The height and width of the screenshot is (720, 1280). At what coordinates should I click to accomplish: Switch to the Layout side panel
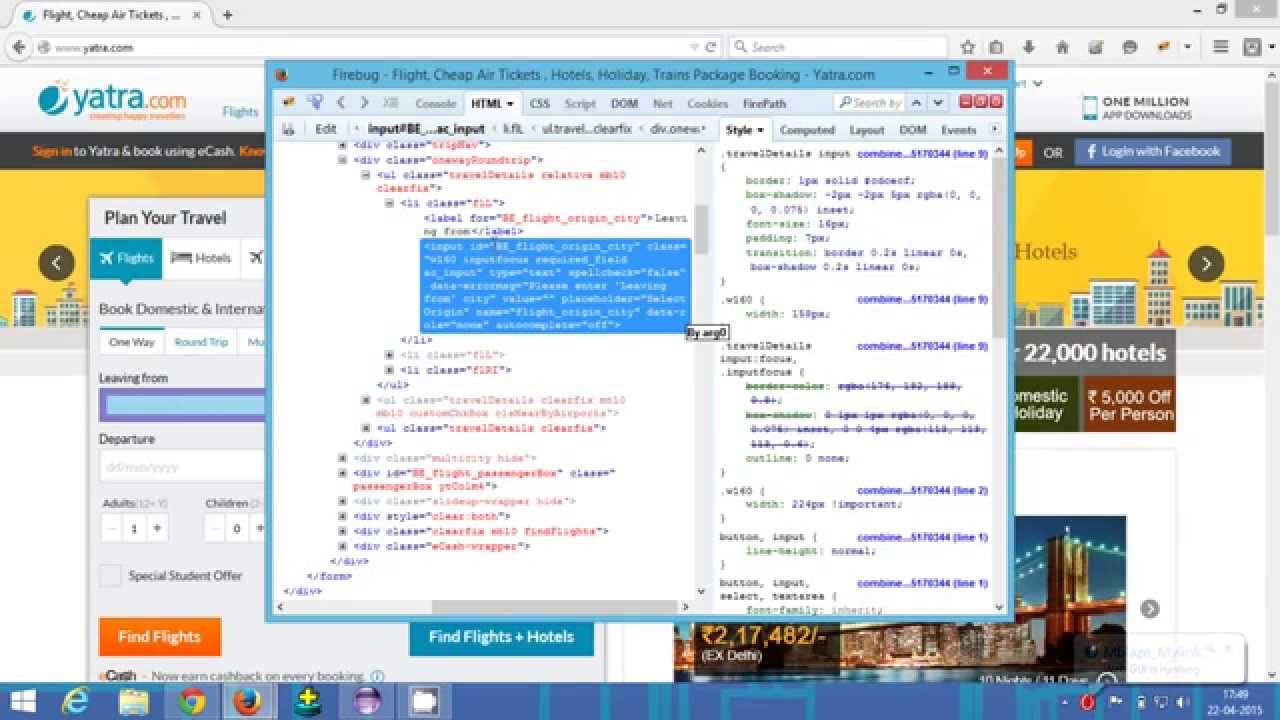coord(867,130)
